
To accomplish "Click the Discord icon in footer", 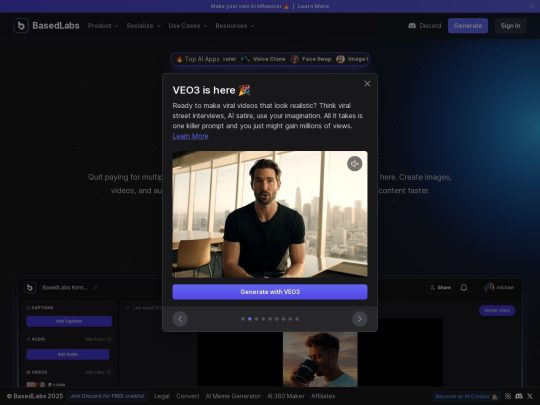I will coord(519,396).
